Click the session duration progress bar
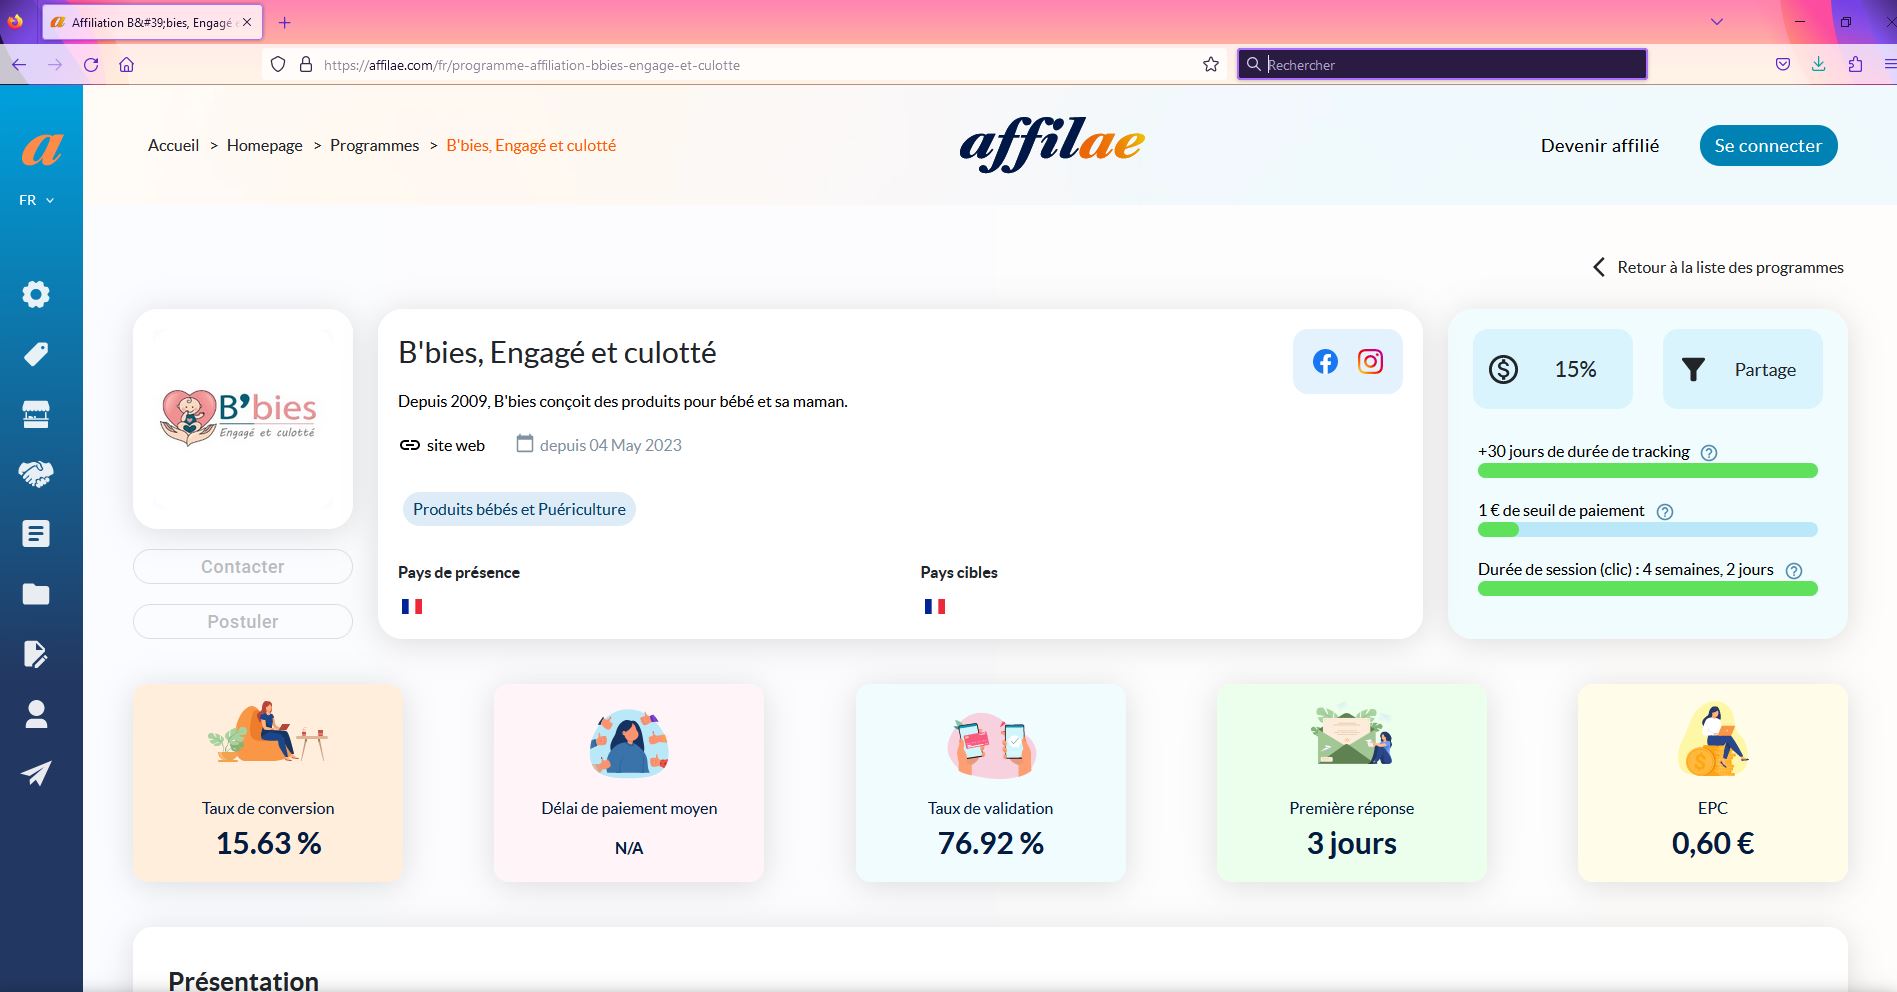The image size is (1897, 992). coord(1647,589)
